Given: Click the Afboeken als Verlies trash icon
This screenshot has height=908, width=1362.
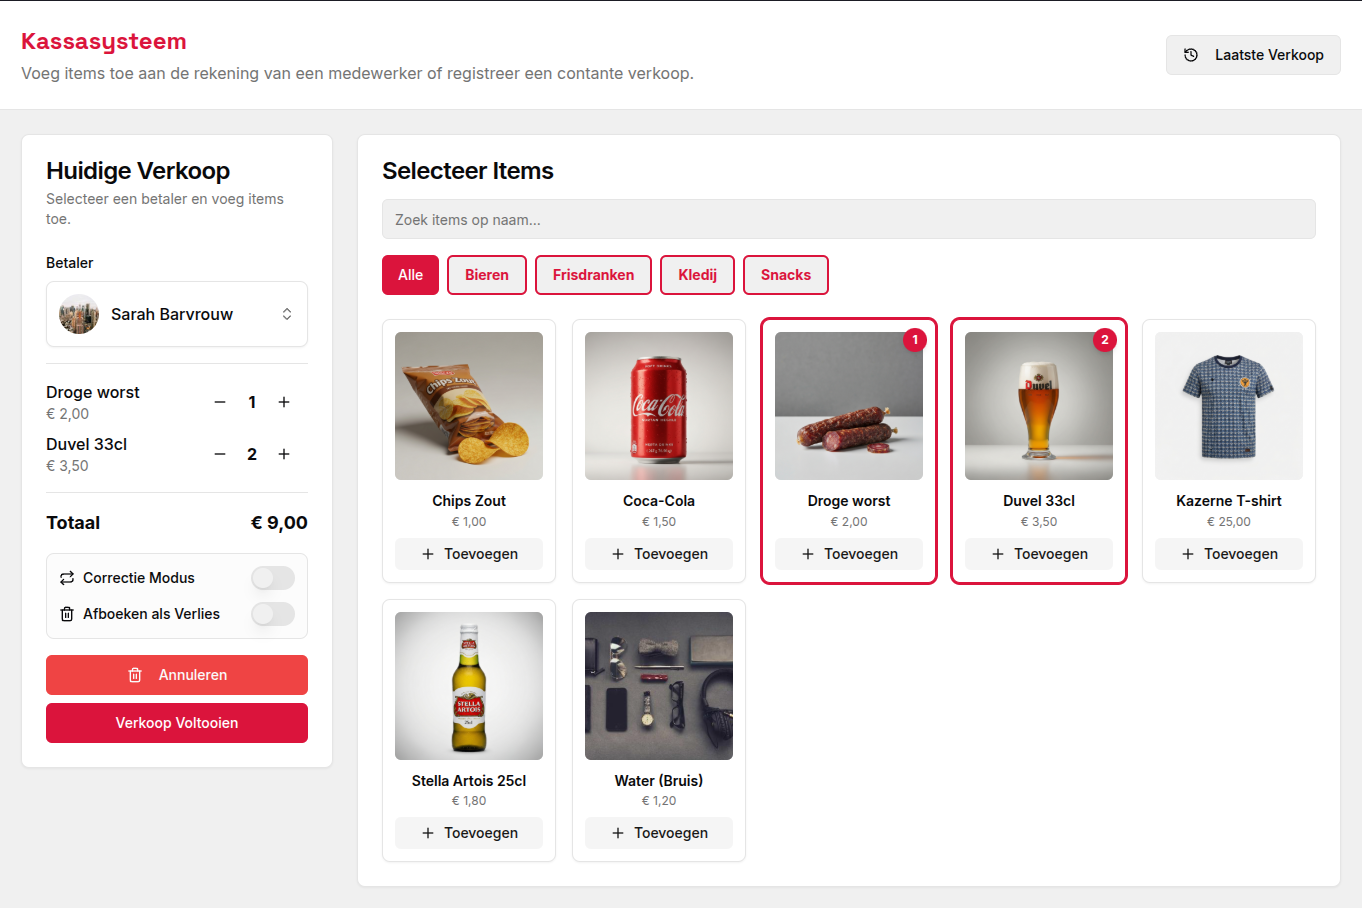Looking at the screenshot, I should point(67,614).
